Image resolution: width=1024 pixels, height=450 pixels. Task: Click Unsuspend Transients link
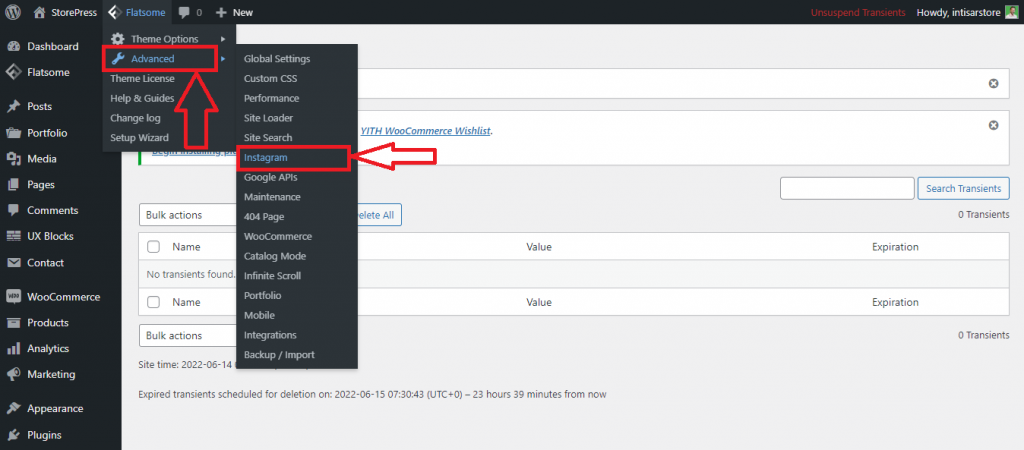point(858,12)
